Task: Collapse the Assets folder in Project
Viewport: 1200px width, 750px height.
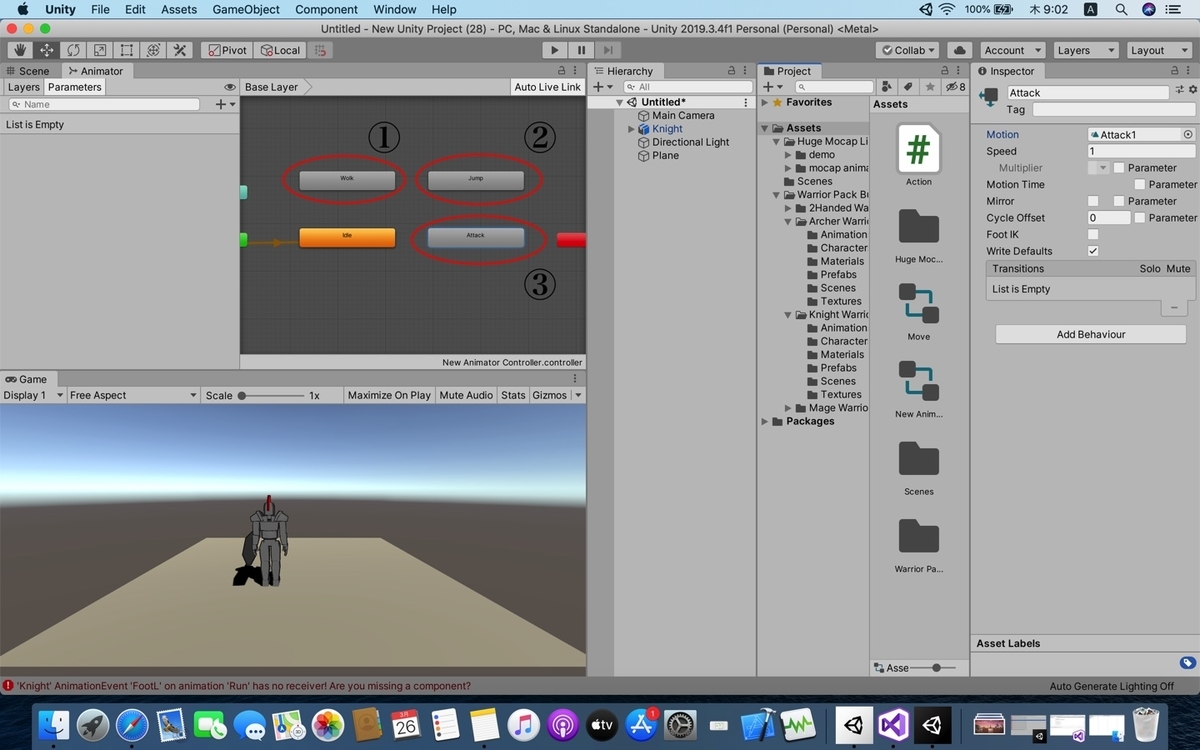Action: pos(765,128)
